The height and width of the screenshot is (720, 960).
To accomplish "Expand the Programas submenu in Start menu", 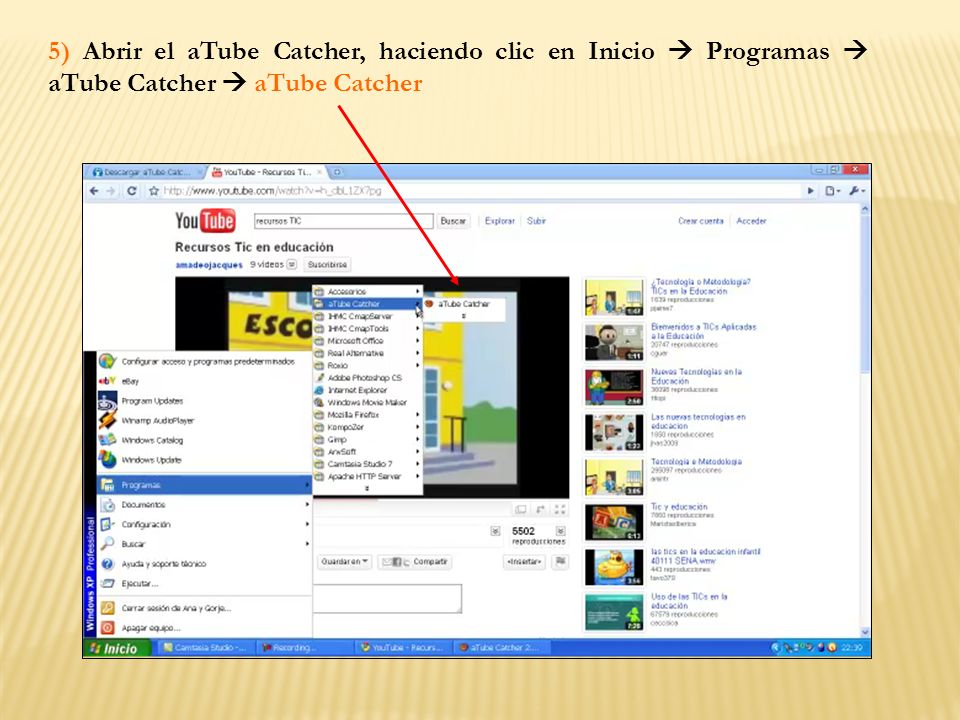I will click(x=204, y=485).
